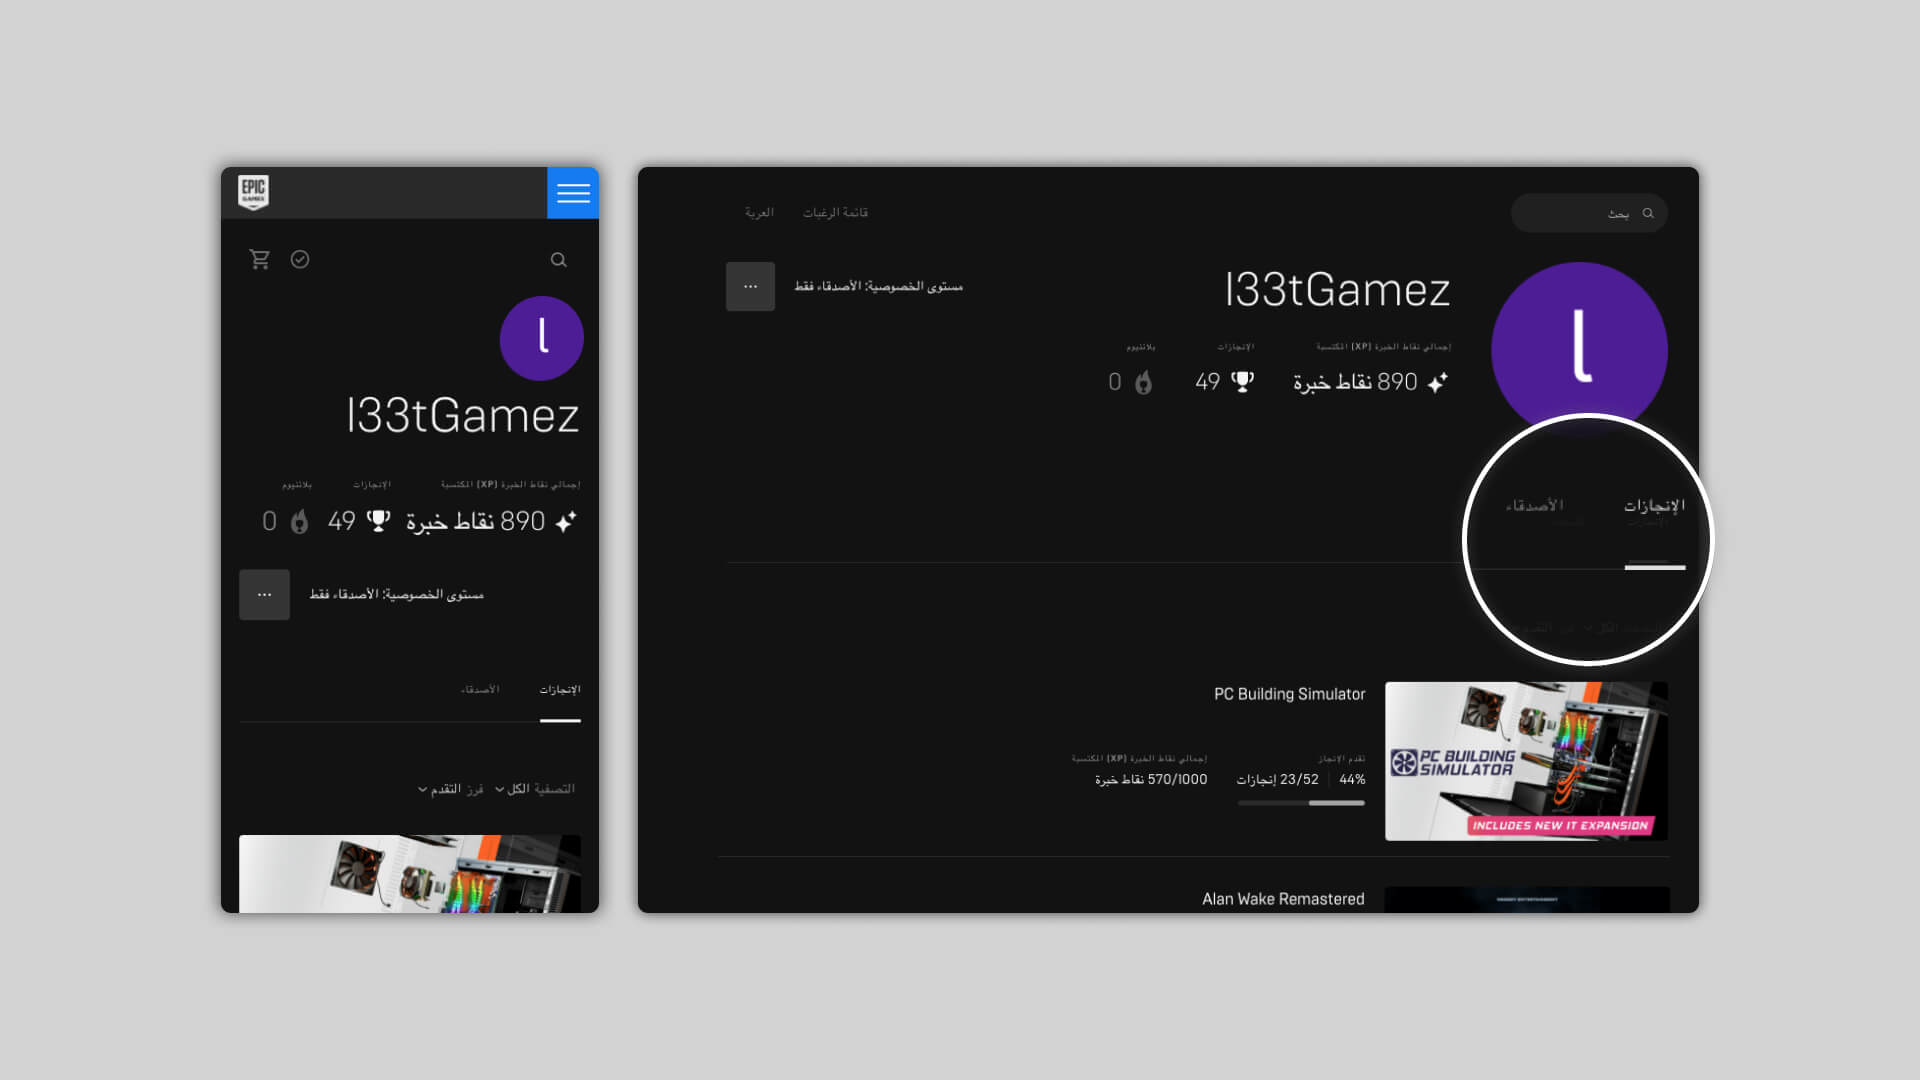
Task: Focus the بحث search field in desktop view
Action: tap(1589, 213)
